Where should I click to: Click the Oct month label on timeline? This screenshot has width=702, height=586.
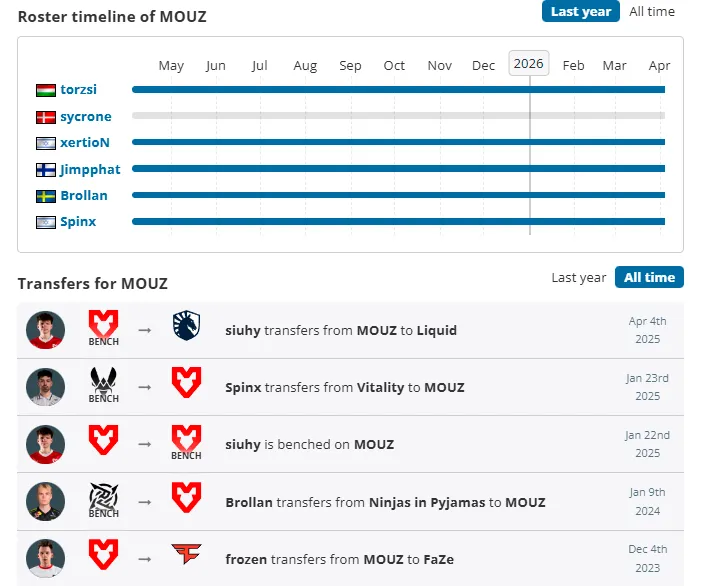[x=394, y=66]
